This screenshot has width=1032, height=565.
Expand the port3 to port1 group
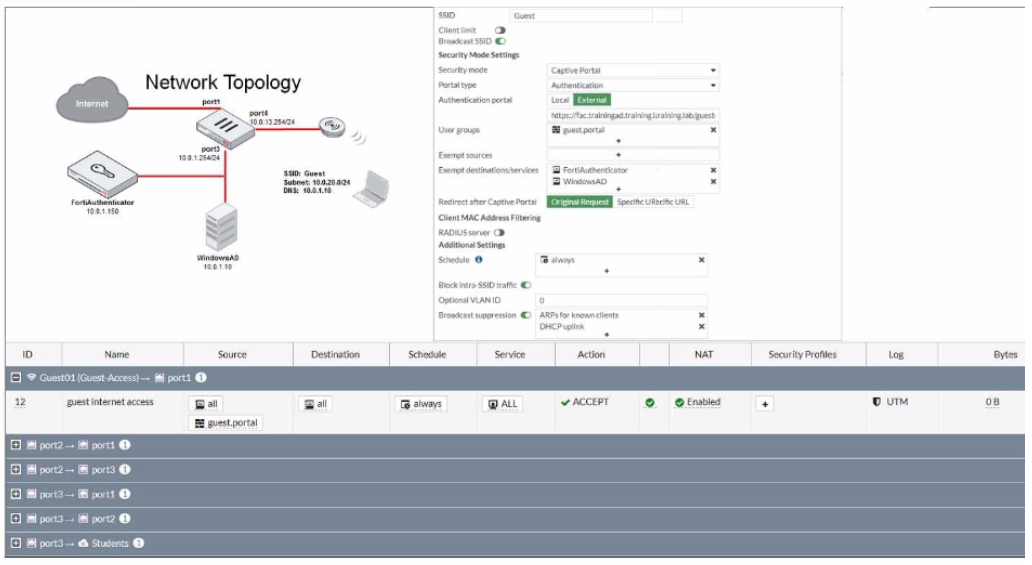click(x=16, y=494)
